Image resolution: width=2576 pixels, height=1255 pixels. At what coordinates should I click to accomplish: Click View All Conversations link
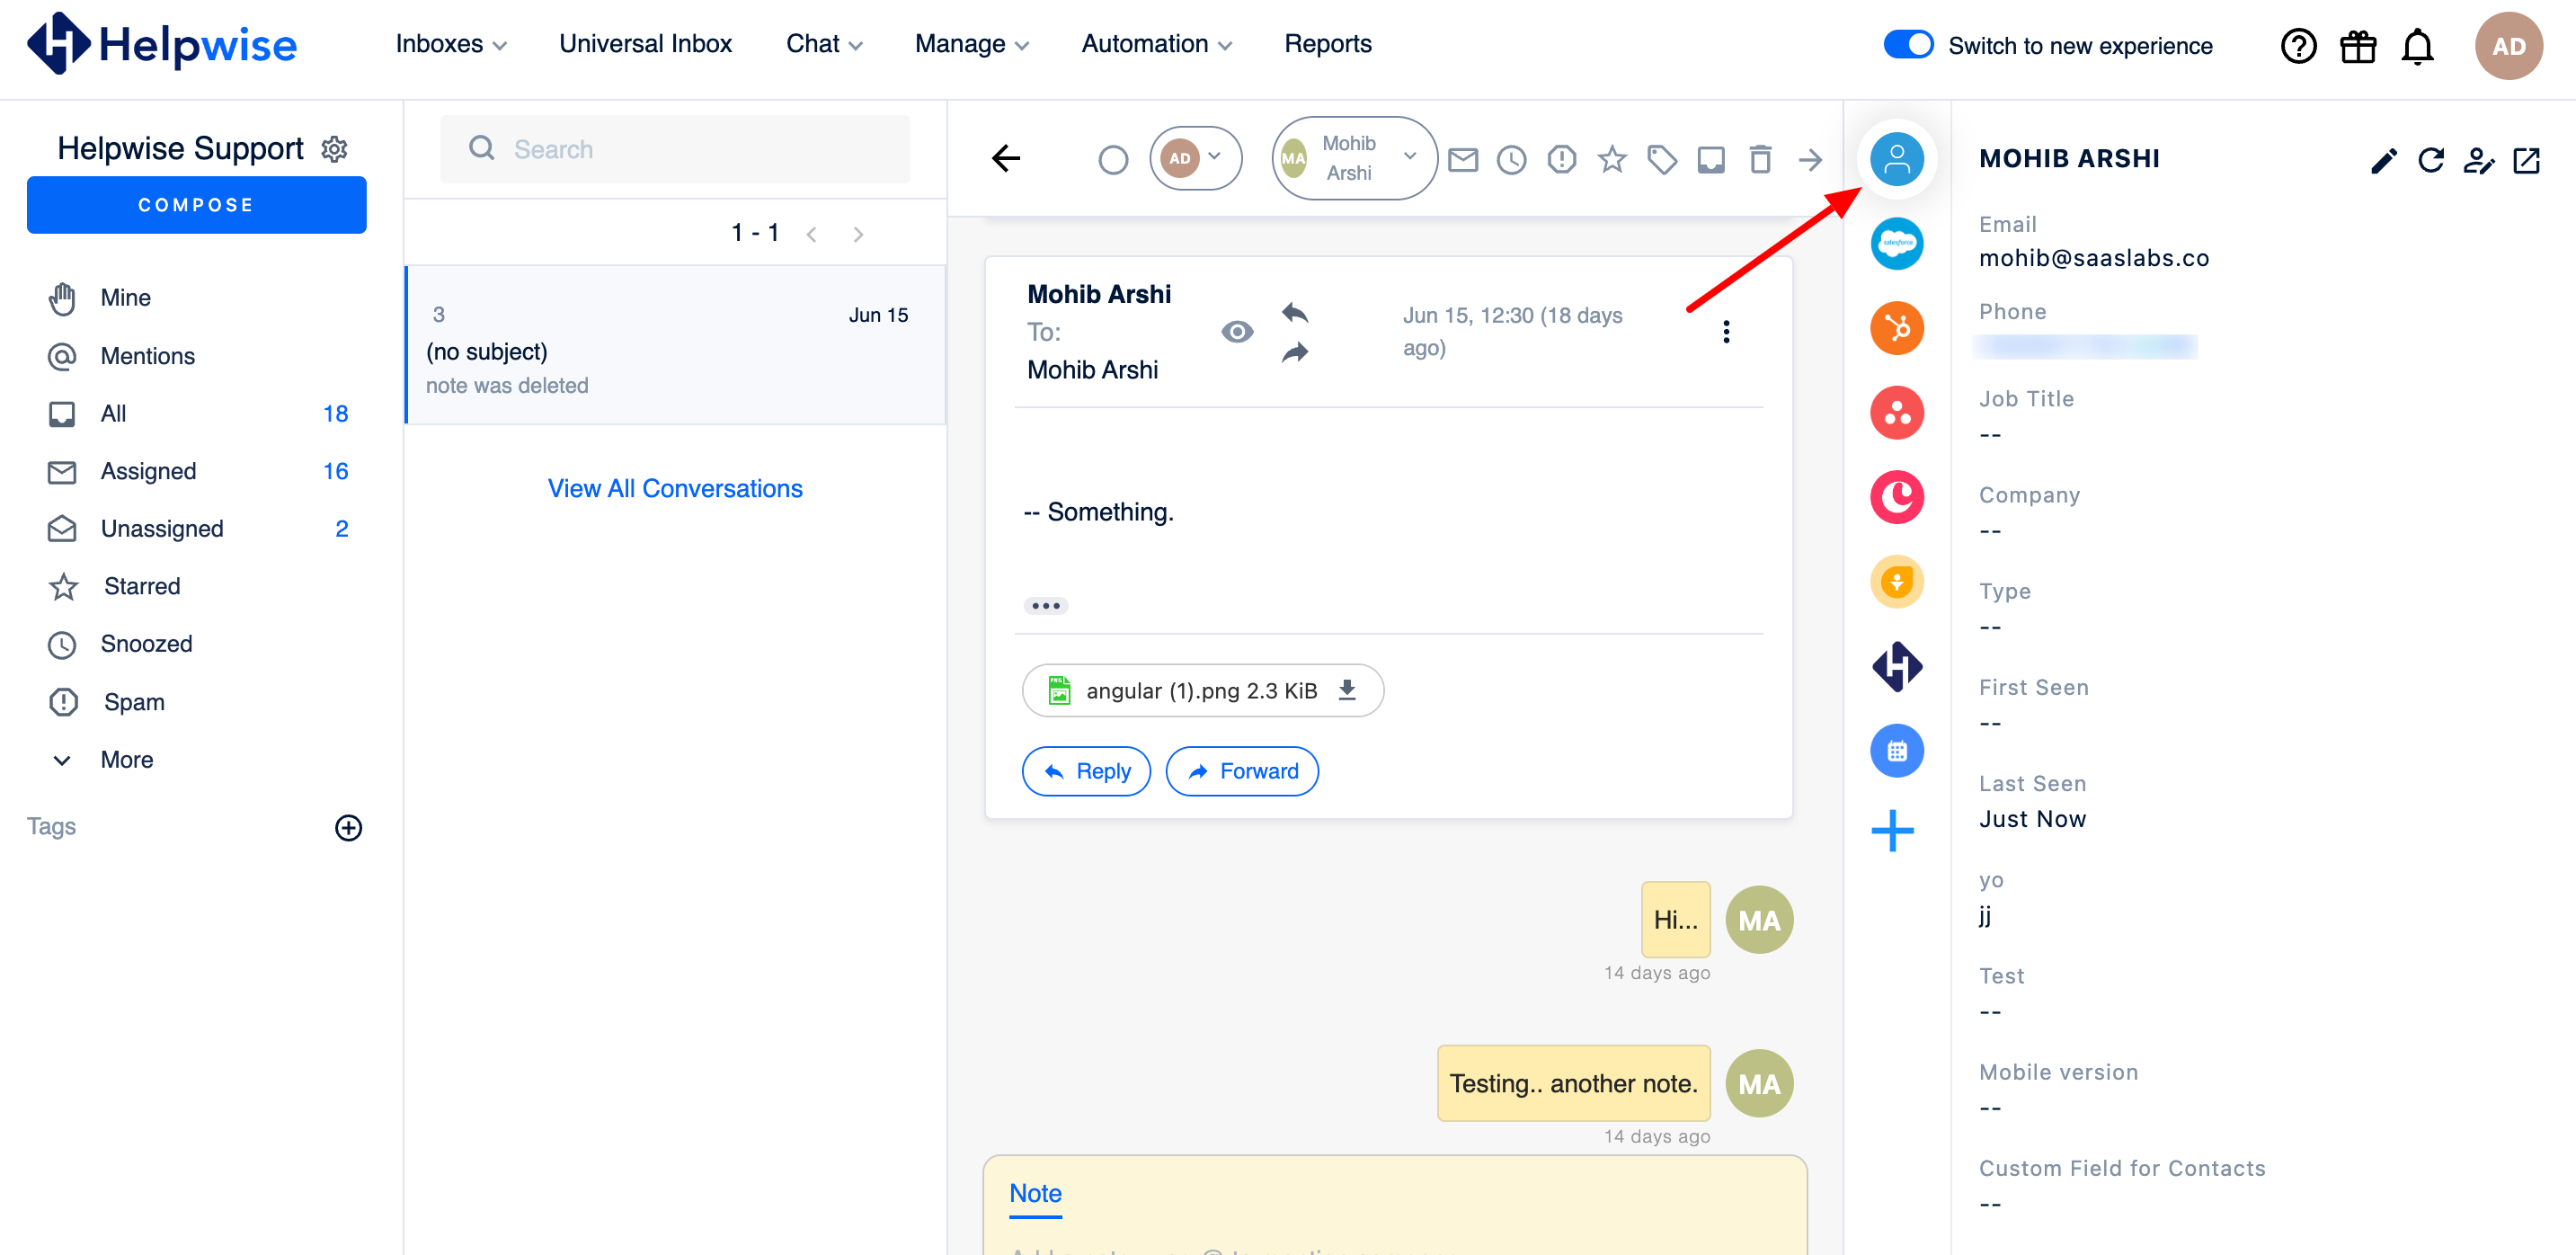click(x=675, y=488)
